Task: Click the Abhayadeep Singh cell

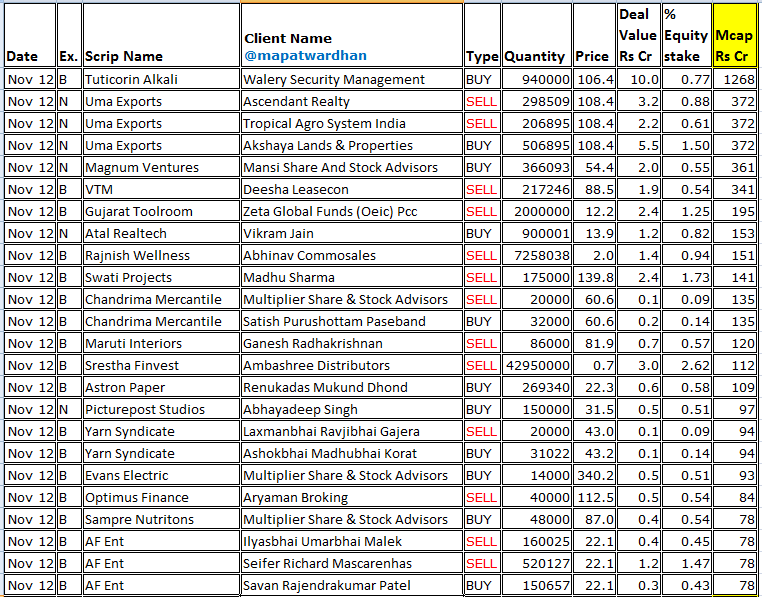Action: (352, 409)
